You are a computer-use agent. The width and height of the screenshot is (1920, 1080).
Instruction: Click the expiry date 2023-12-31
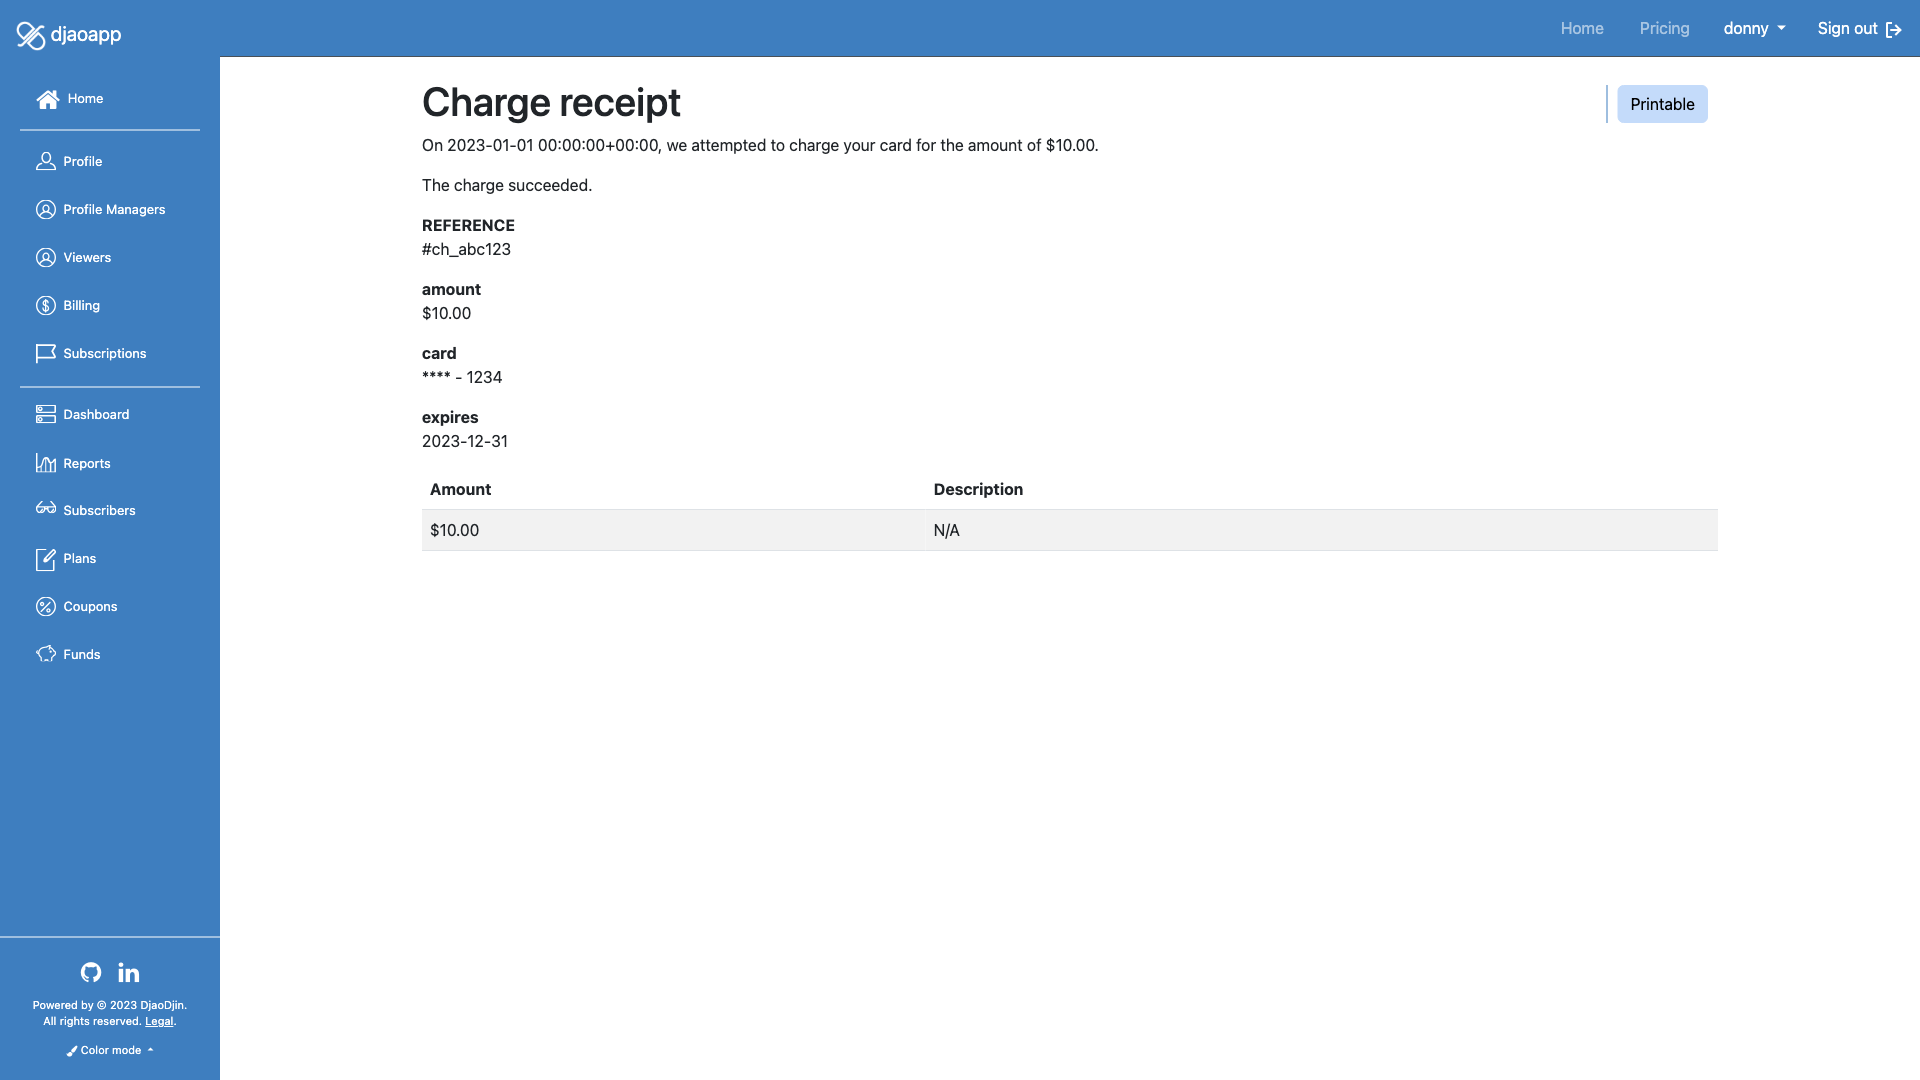pyautogui.click(x=465, y=441)
